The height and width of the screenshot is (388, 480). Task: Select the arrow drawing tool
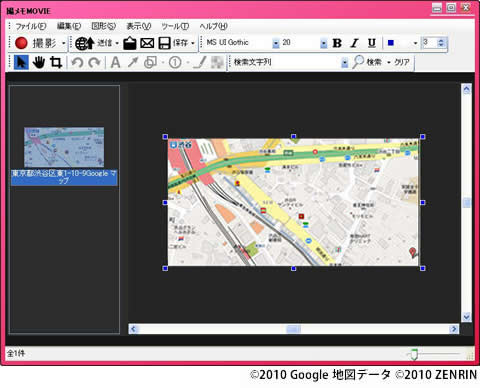(133, 62)
